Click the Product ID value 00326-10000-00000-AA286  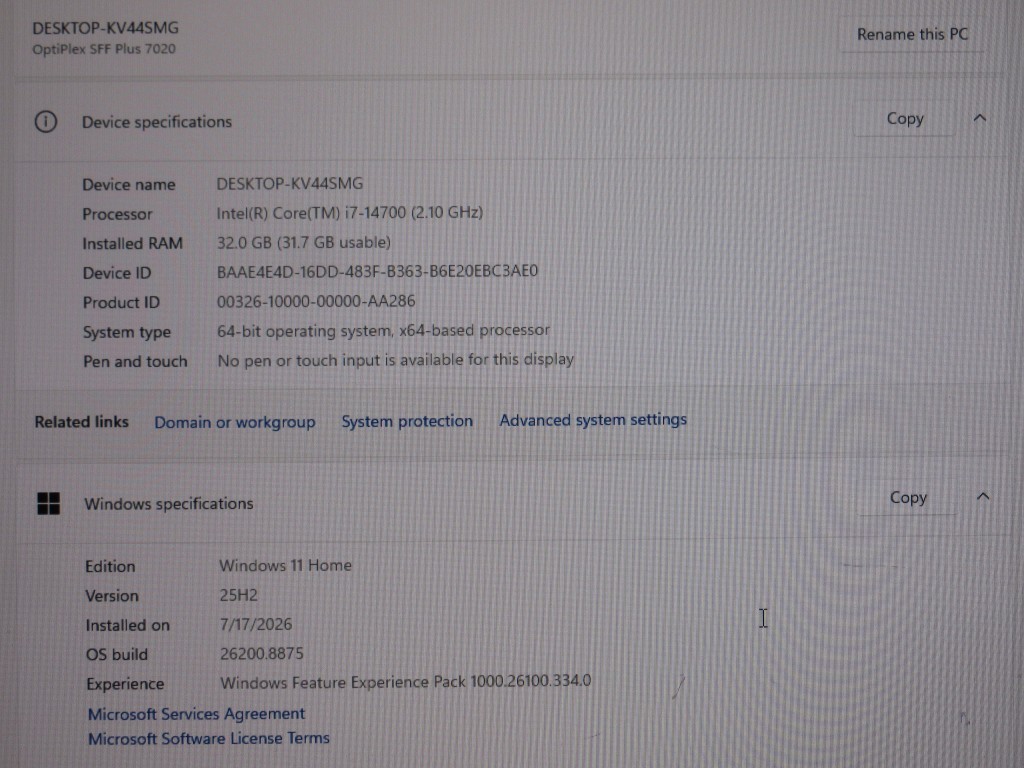[x=316, y=302]
